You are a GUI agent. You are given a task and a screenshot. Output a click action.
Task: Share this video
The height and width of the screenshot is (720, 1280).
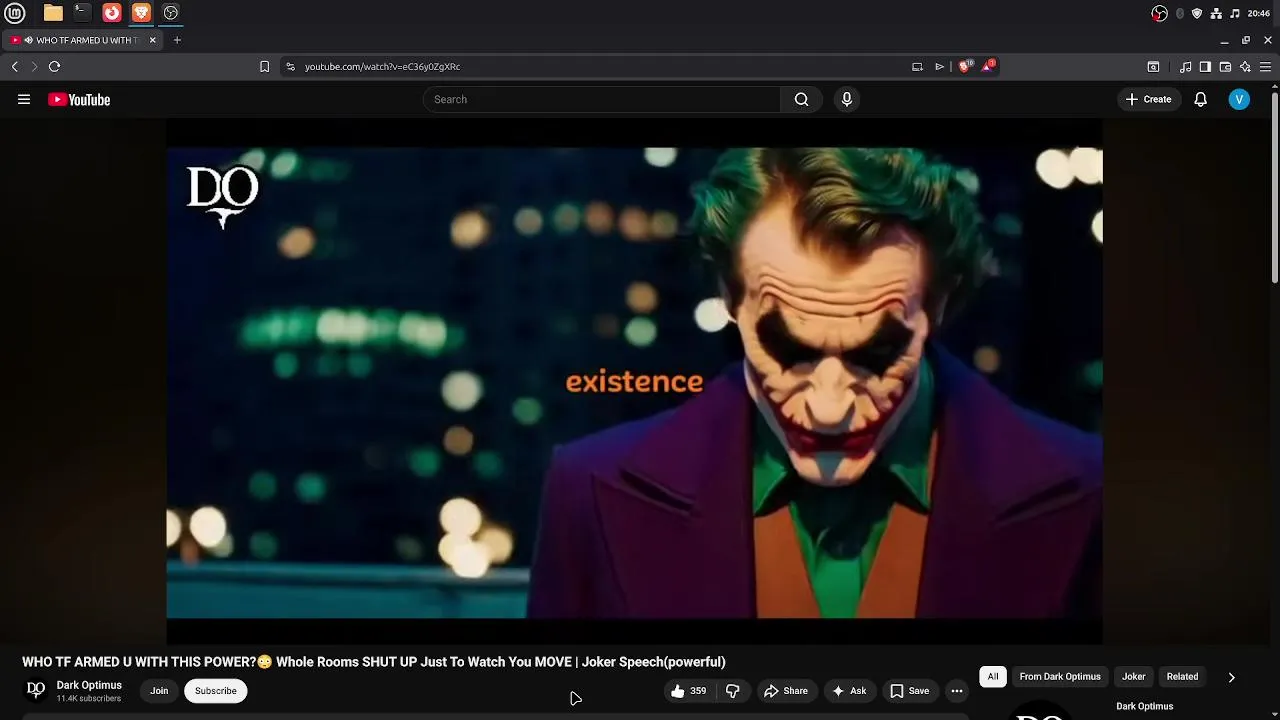click(x=786, y=691)
